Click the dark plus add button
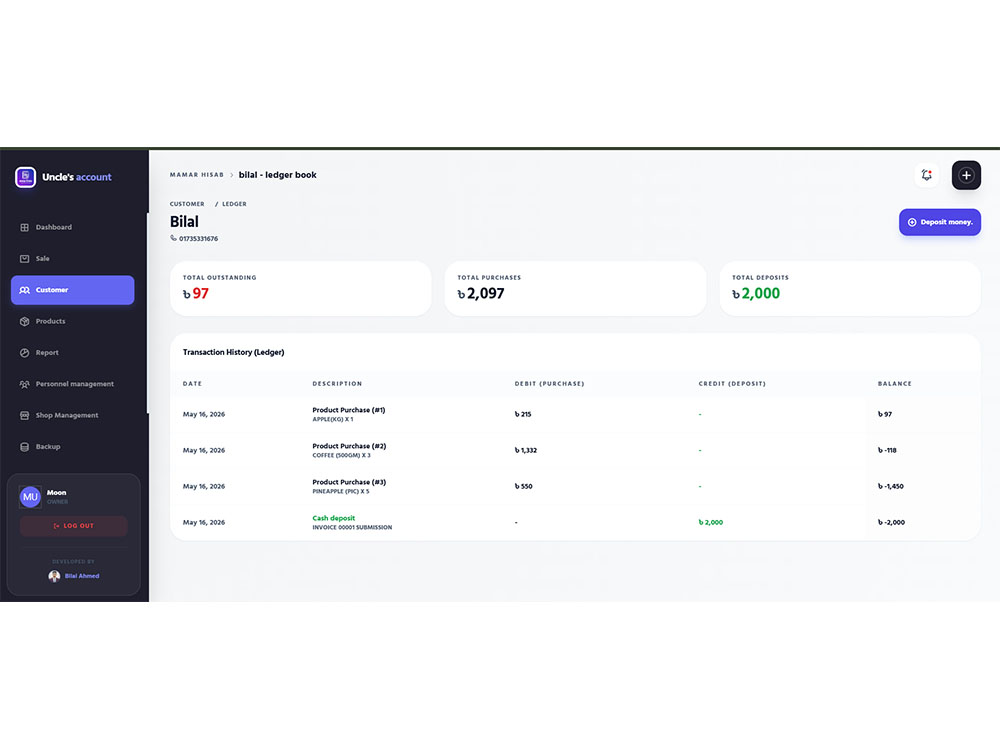The height and width of the screenshot is (750, 1000). [966, 175]
